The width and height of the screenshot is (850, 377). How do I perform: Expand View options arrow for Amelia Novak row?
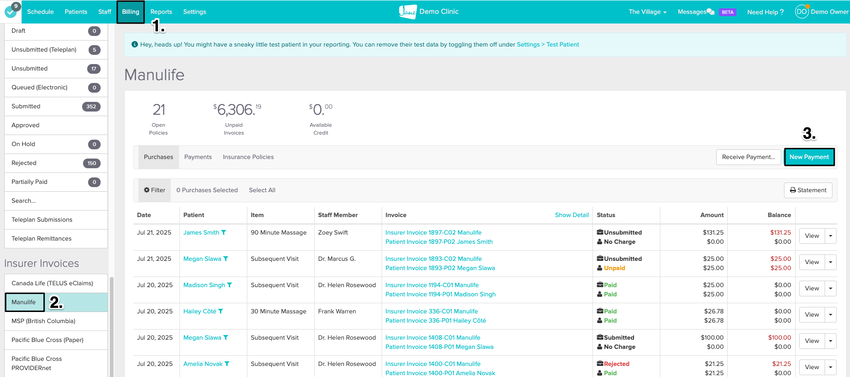coord(831,367)
